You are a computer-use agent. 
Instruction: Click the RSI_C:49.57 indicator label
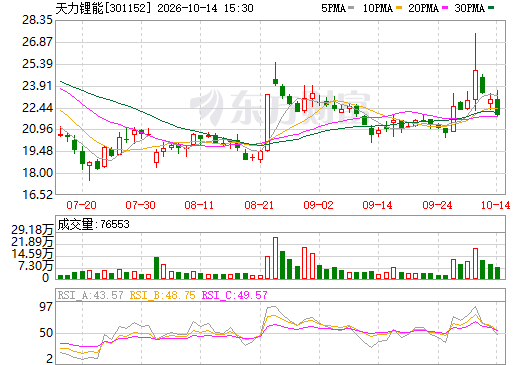point(235,295)
